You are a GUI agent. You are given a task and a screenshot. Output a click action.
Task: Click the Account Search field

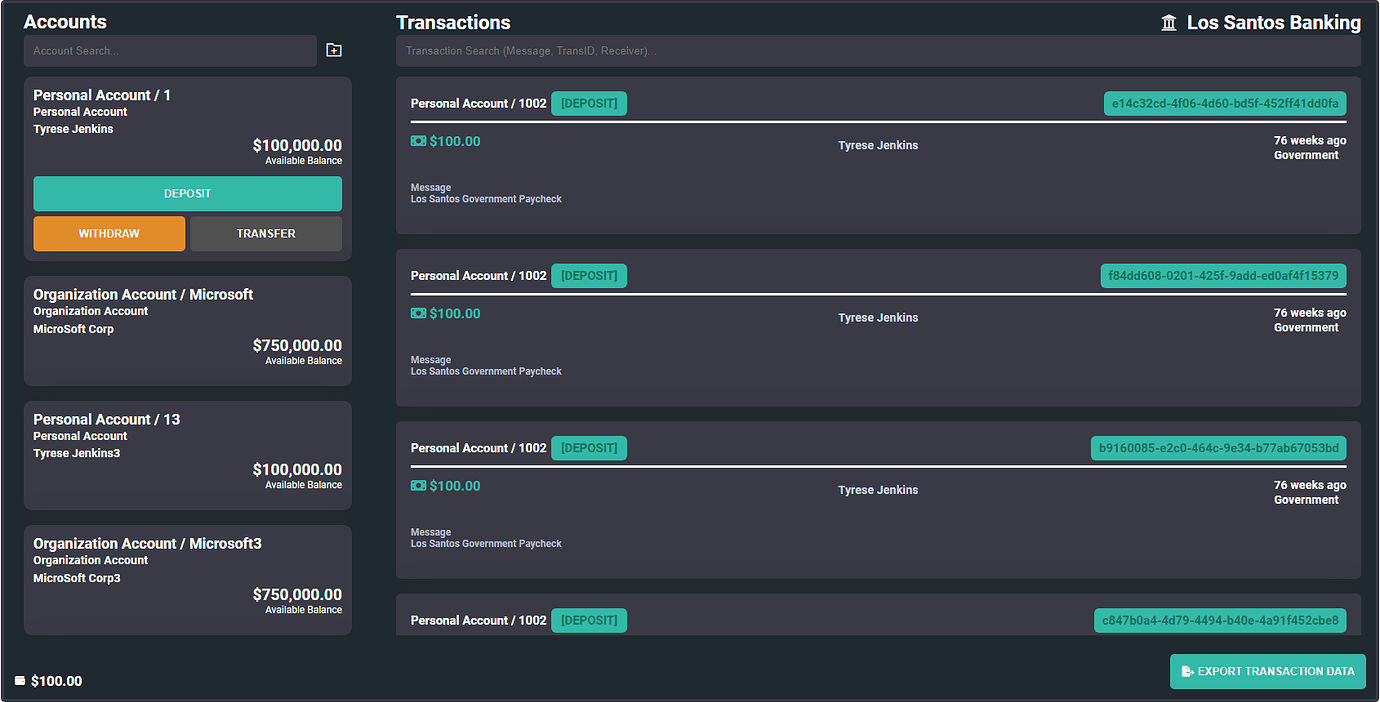click(x=170, y=49)
